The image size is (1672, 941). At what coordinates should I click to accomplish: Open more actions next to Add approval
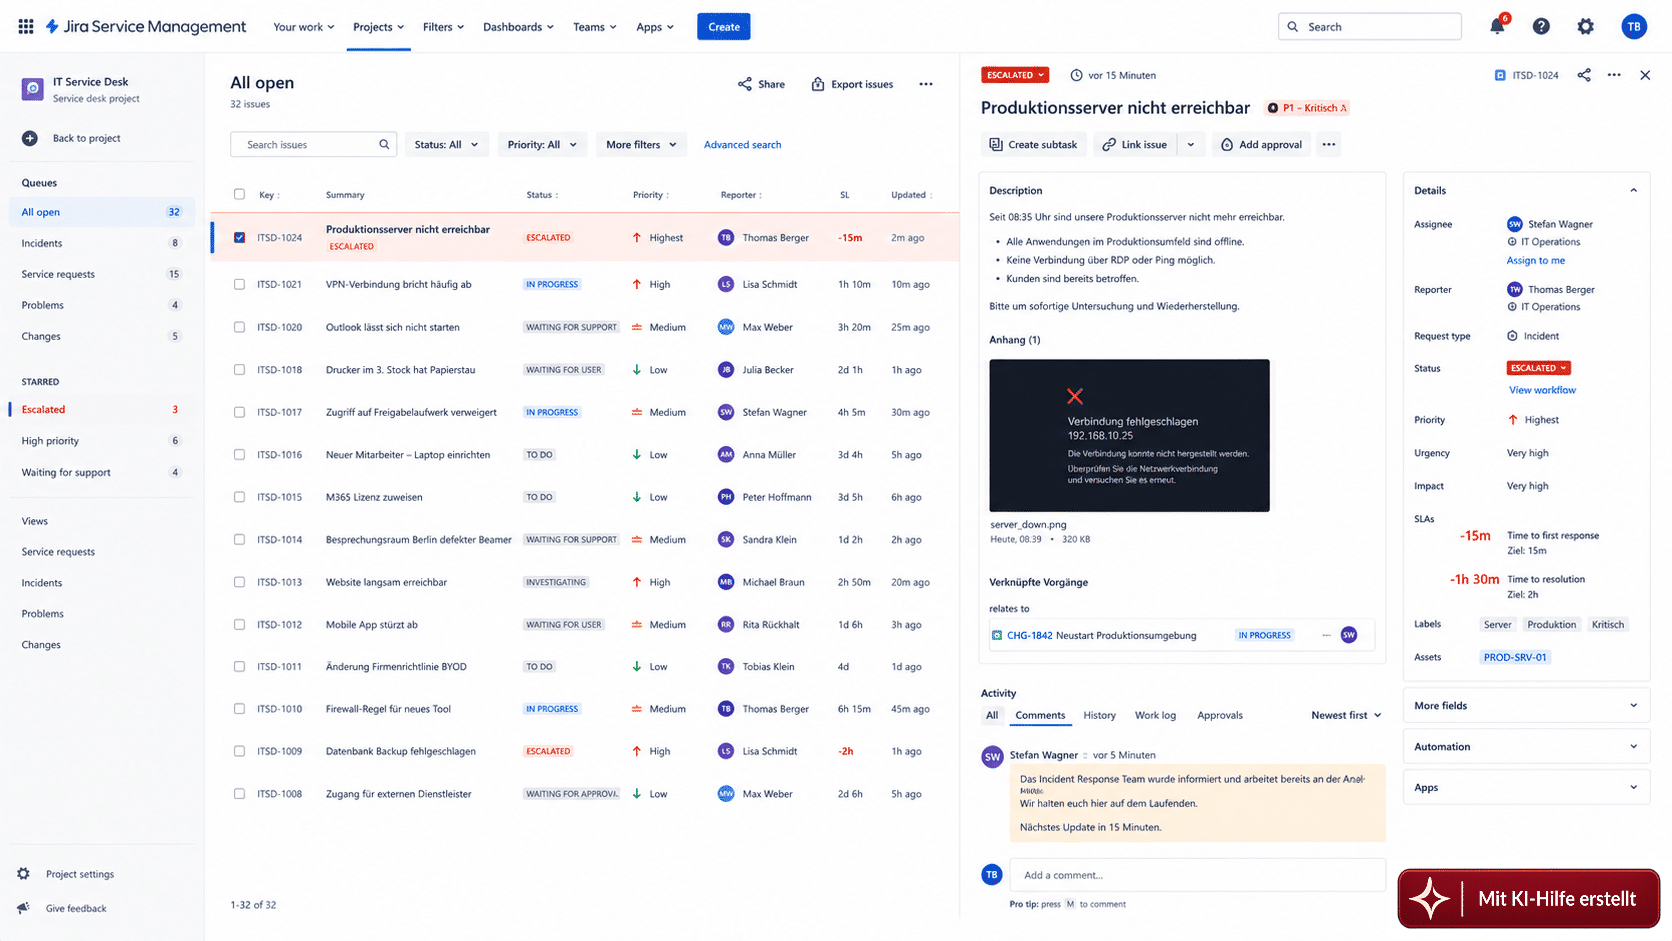pos(1328,144)
